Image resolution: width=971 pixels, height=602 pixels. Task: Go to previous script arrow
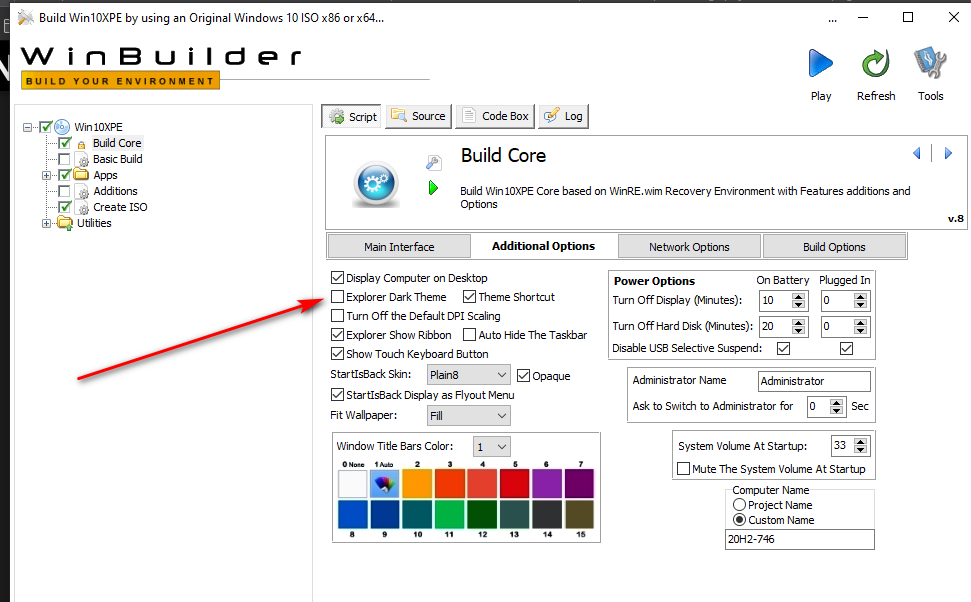tap(917, 153)
